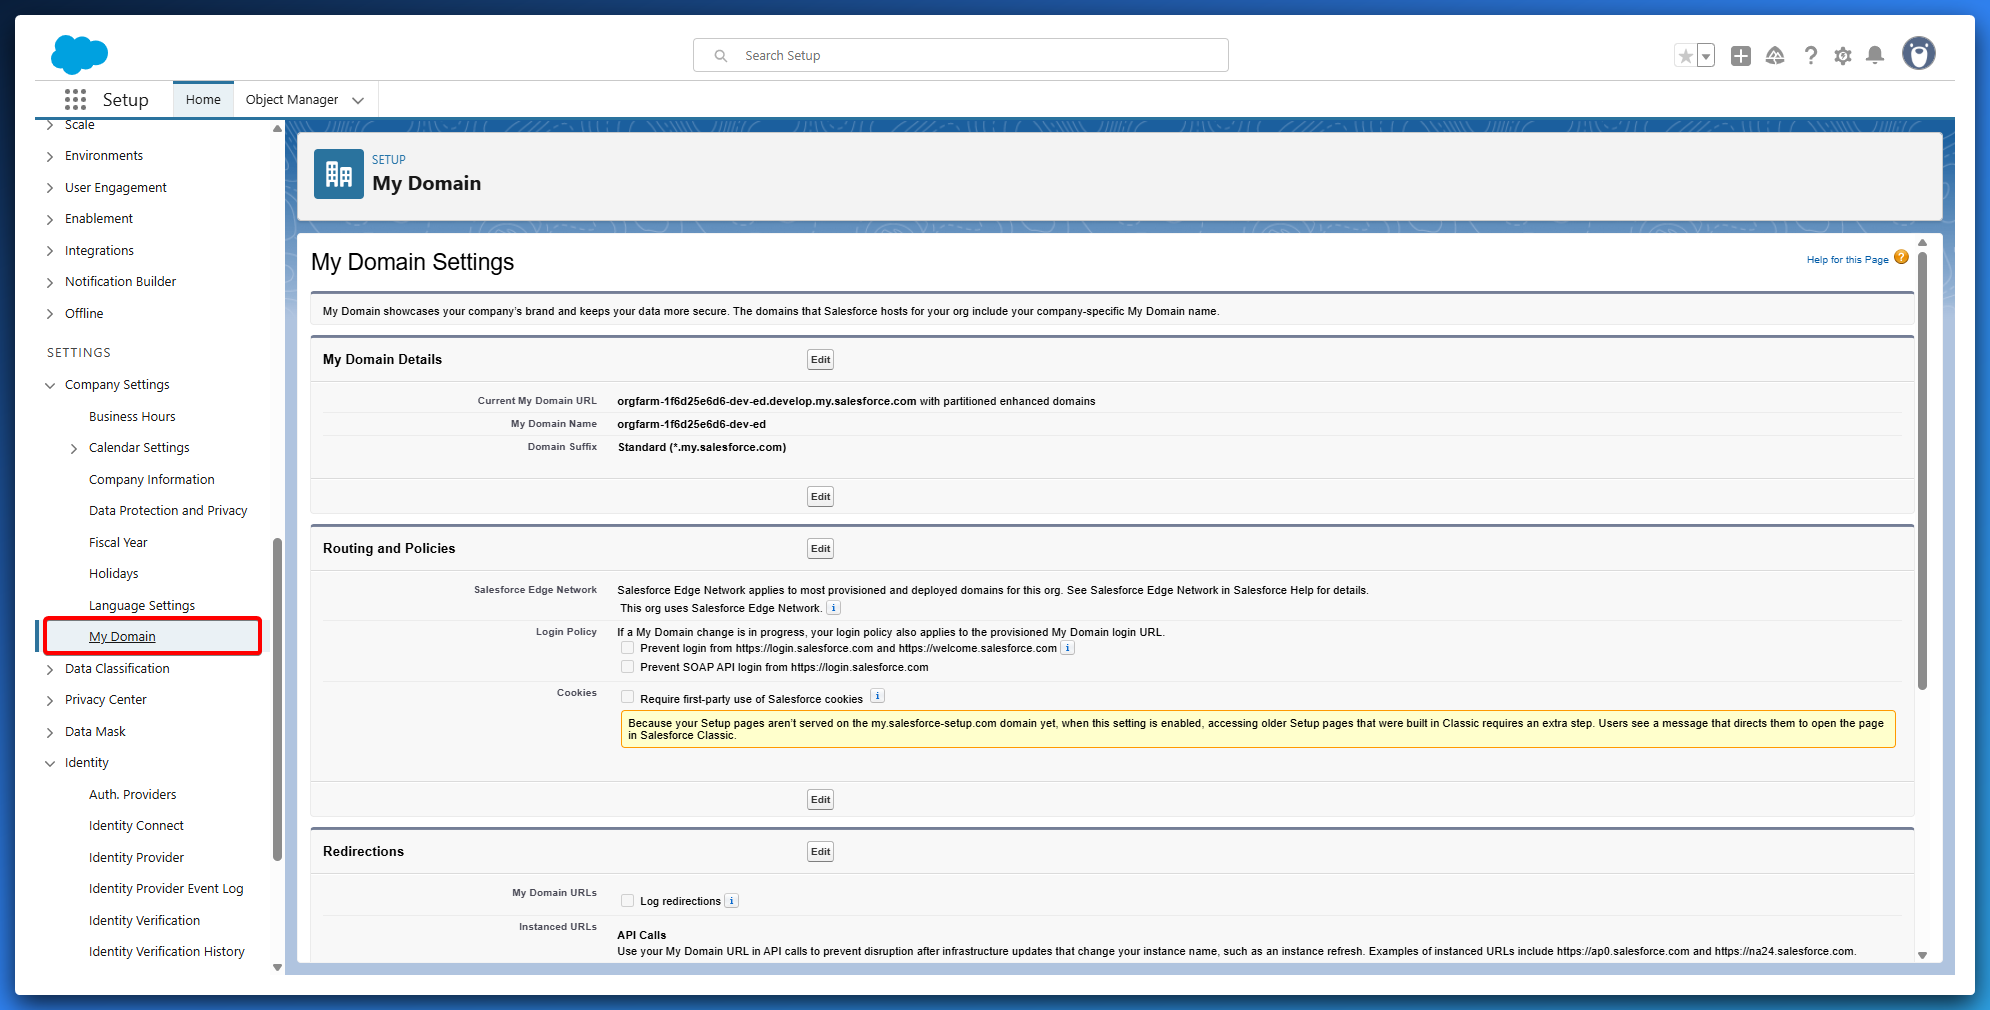Click the orange help icon beside Help for this Page
The width and height of the screenshot is (1990, 1010).
(1901, 258)
